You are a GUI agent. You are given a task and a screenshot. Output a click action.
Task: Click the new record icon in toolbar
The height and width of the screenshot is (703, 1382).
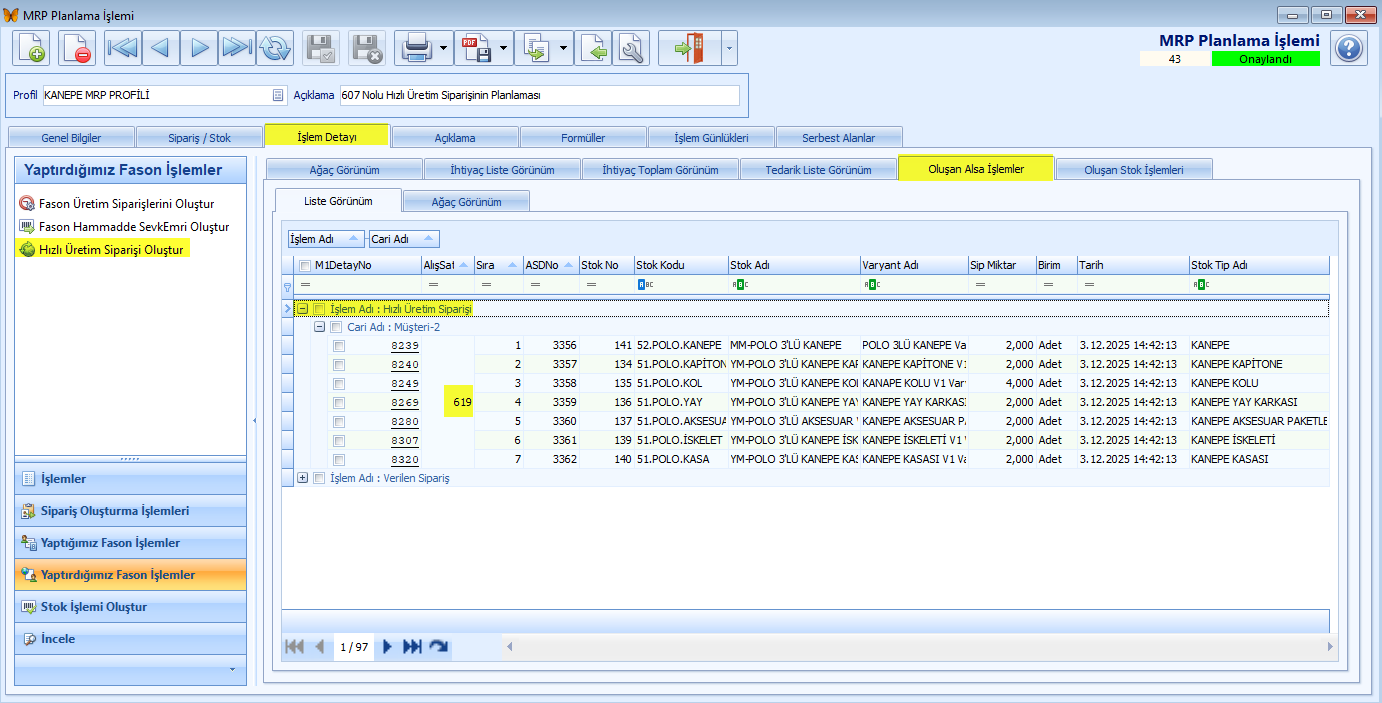(31, 48)
